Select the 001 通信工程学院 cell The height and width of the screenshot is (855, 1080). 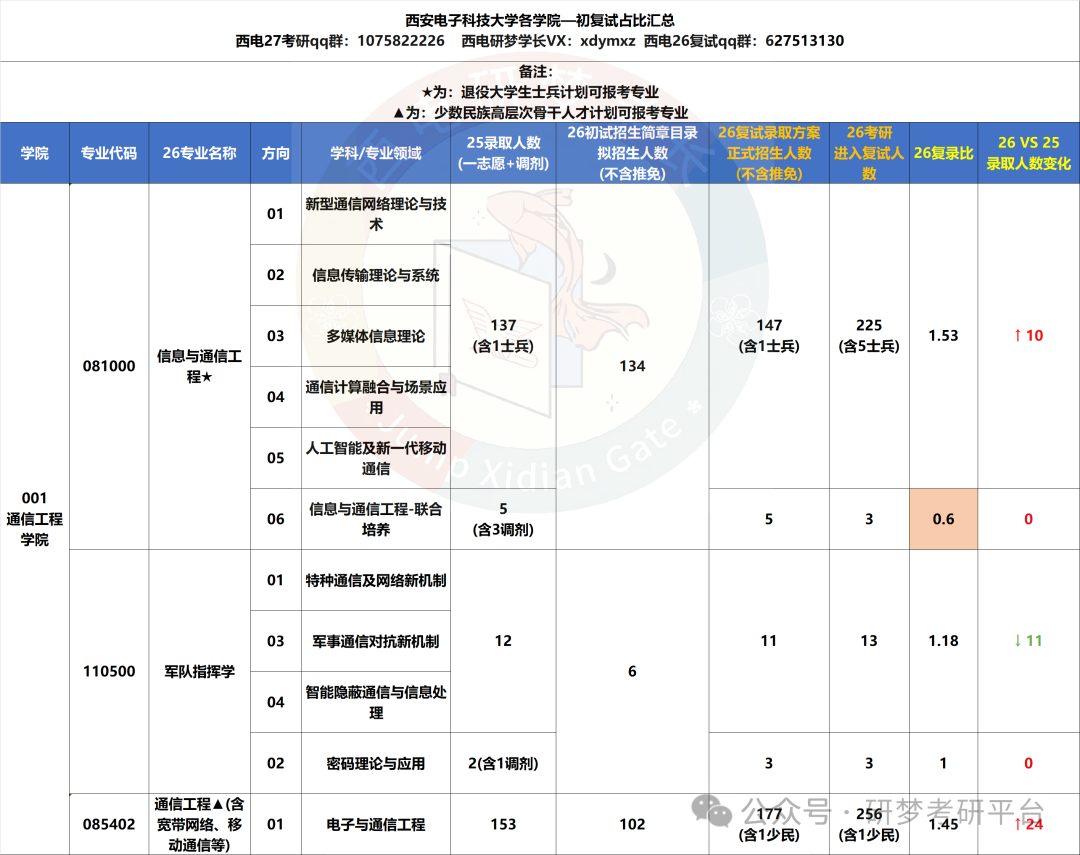click(x=34, y=519)
